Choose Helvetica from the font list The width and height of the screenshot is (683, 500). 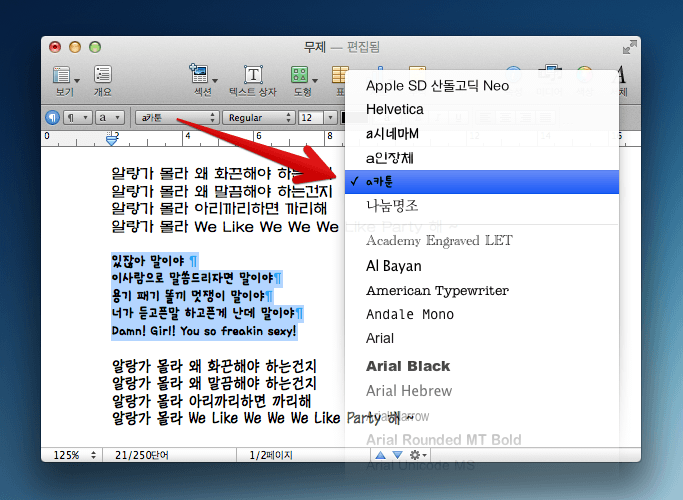coord(482,109)
